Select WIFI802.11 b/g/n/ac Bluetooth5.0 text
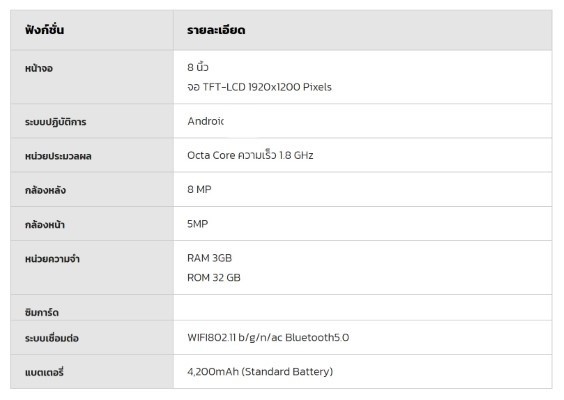 (268, 337)
